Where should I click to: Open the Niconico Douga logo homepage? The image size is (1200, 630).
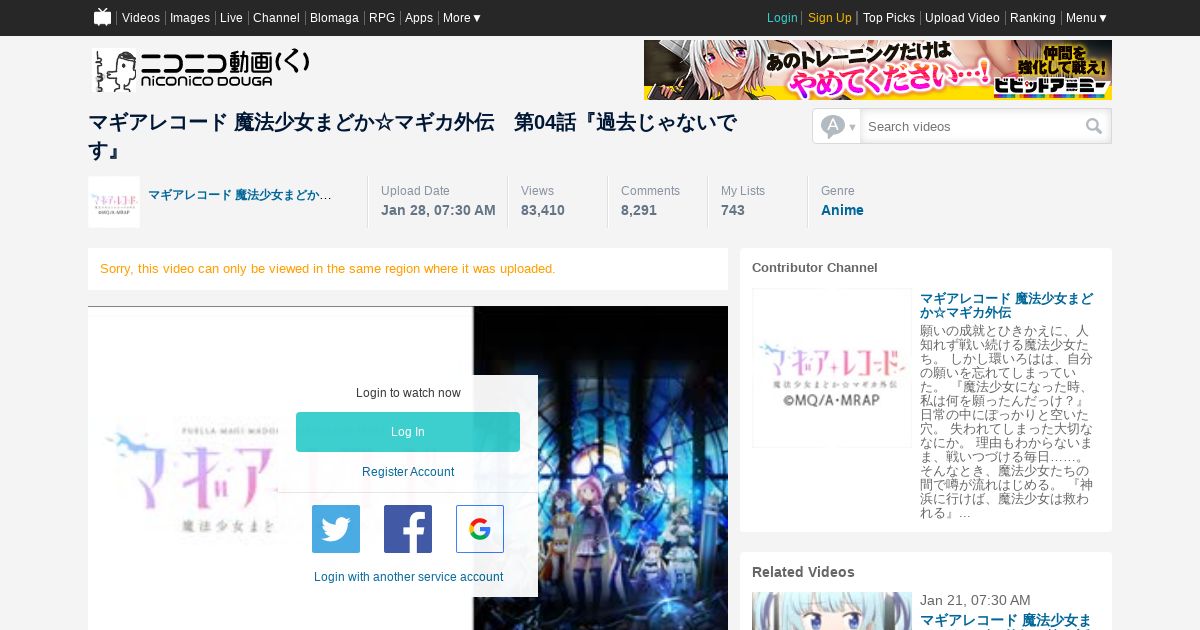click(x=201, y=71)
